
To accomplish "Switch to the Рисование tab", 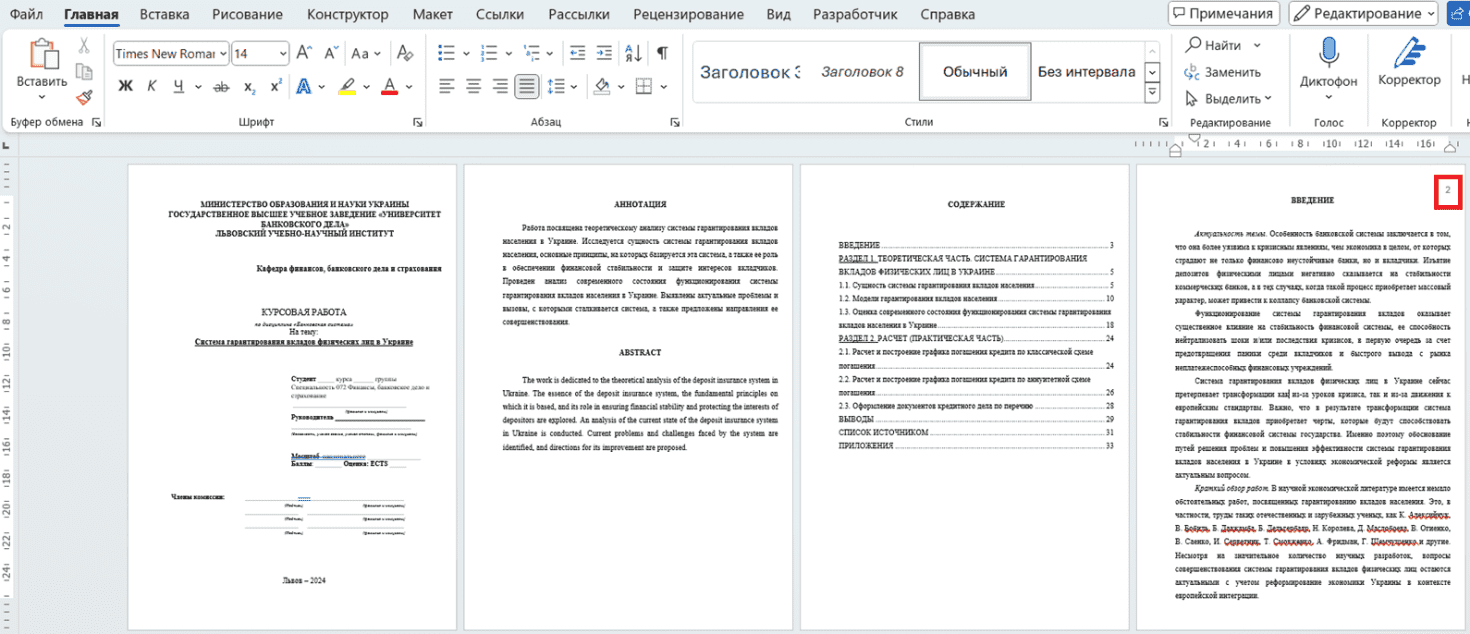I will tap(249, 15).
